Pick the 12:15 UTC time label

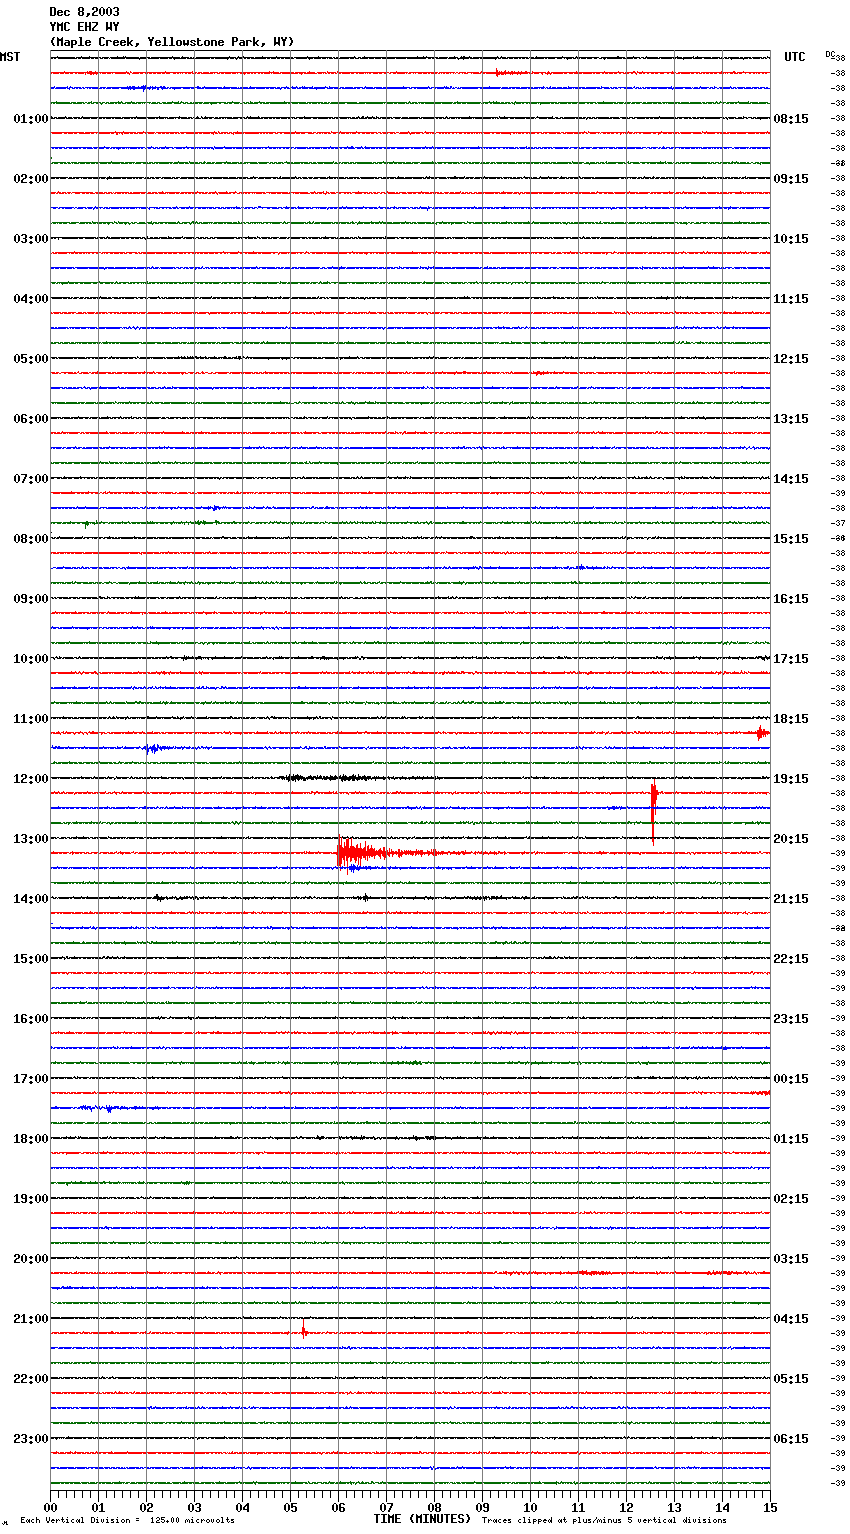pos(791,359)
